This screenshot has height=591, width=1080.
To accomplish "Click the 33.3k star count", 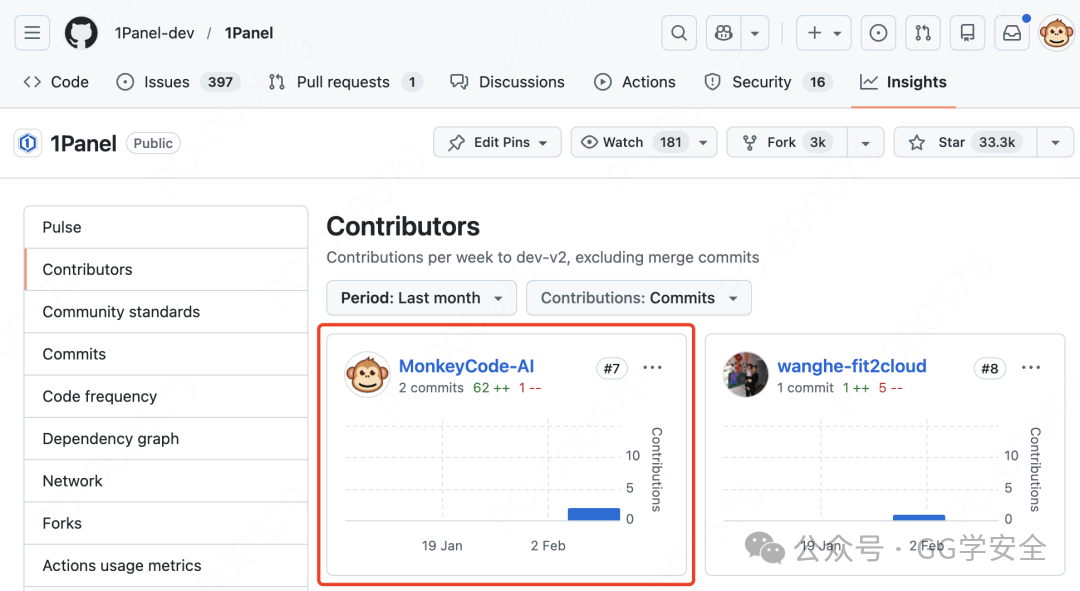I will pos(997,143).
